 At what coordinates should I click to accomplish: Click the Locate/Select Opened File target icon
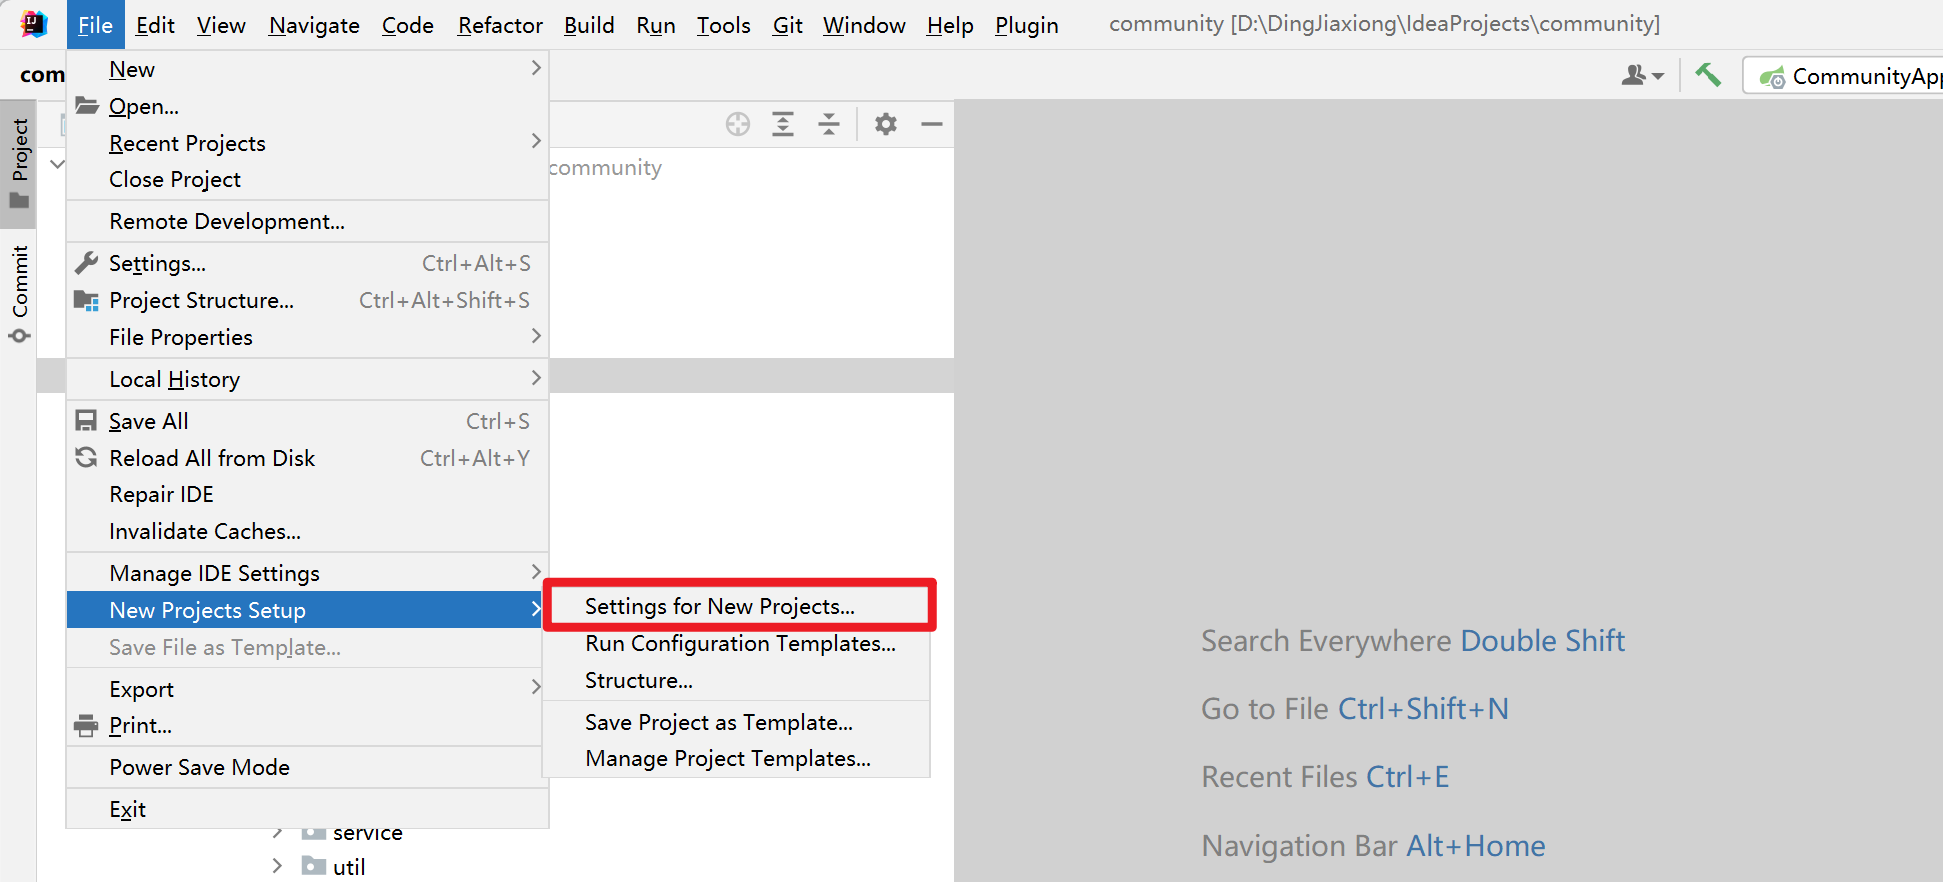(x=738, y=124)
